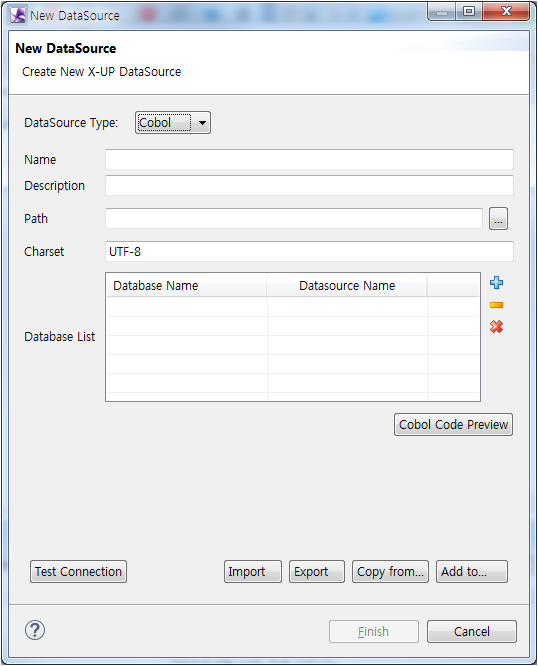Screen dimensions: 538x666
Task: Click into the Path text field
Action: click(294, 219)
